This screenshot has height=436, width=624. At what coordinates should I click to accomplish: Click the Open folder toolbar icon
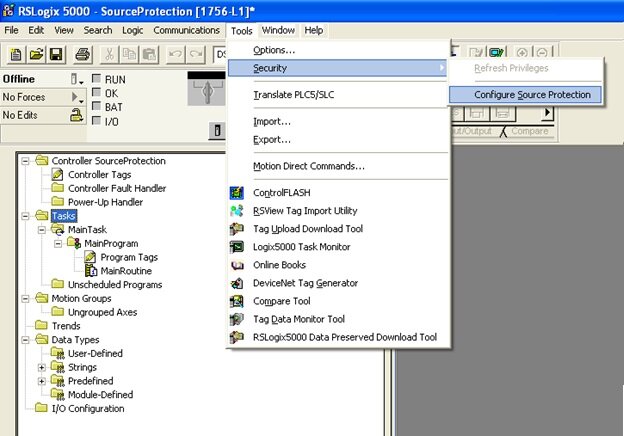point(36,54)
